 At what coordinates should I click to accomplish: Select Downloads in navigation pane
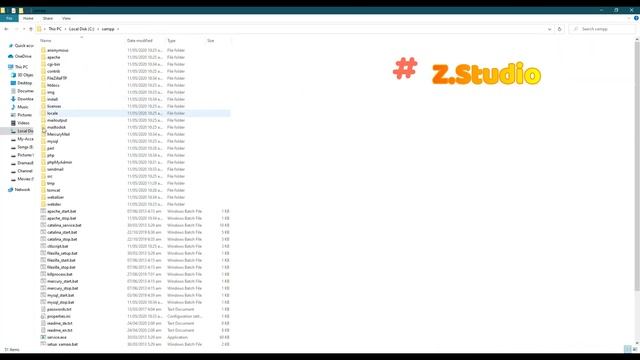tap(23, 99)
